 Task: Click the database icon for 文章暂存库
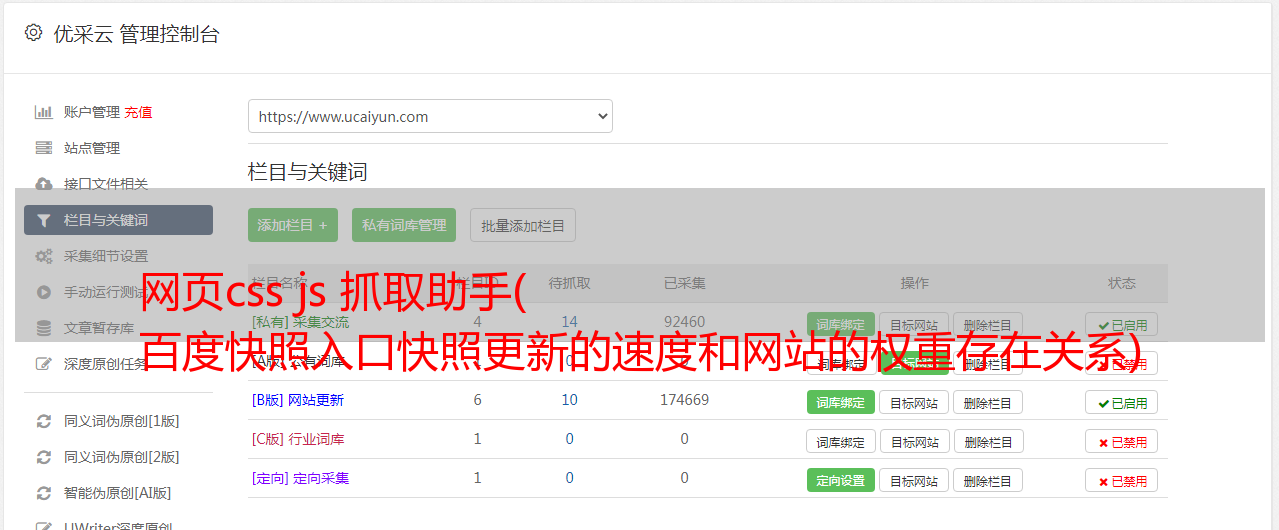tap(44, 328)
